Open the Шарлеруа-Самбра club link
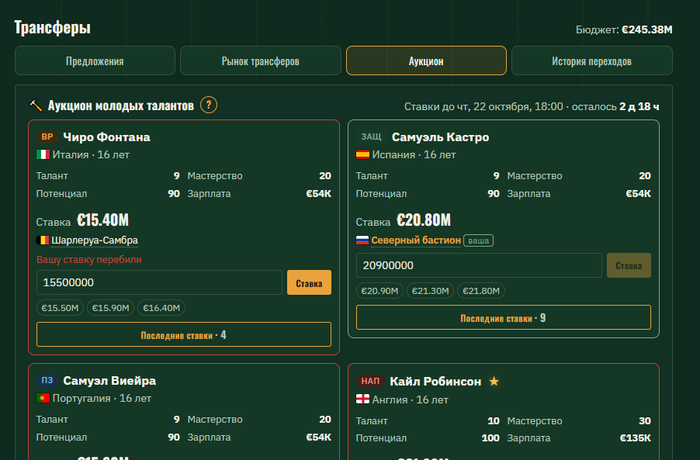Viewport: 700px width, 460px height. click(95, 240)
